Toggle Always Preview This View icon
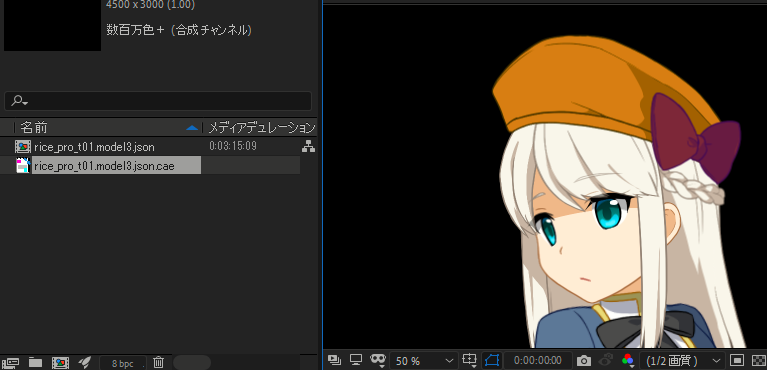This screenshot has width=767, height=370. (x=335, y=361)
